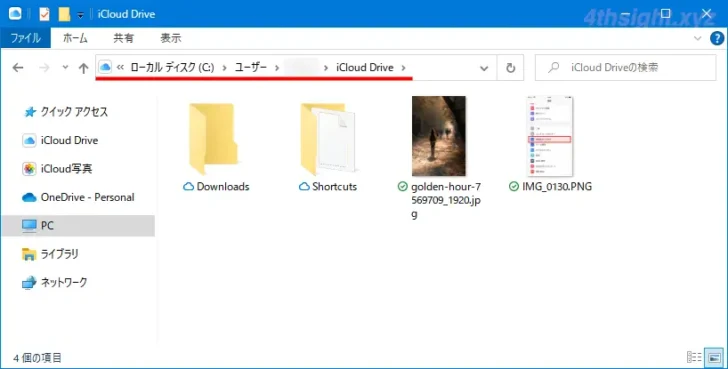Select ローカル ディスク (C:) in the address path

172,67
